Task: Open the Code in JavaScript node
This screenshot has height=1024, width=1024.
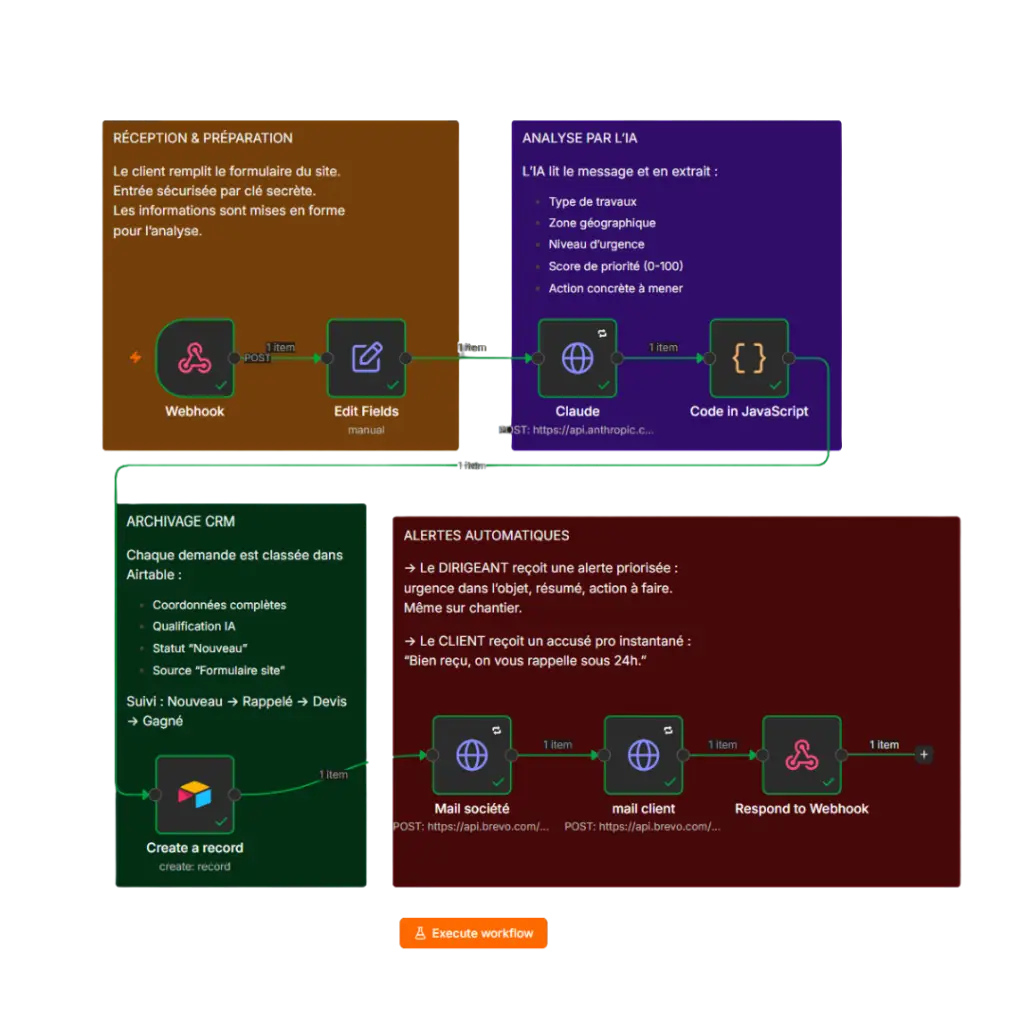Action: tap(749, 358)
